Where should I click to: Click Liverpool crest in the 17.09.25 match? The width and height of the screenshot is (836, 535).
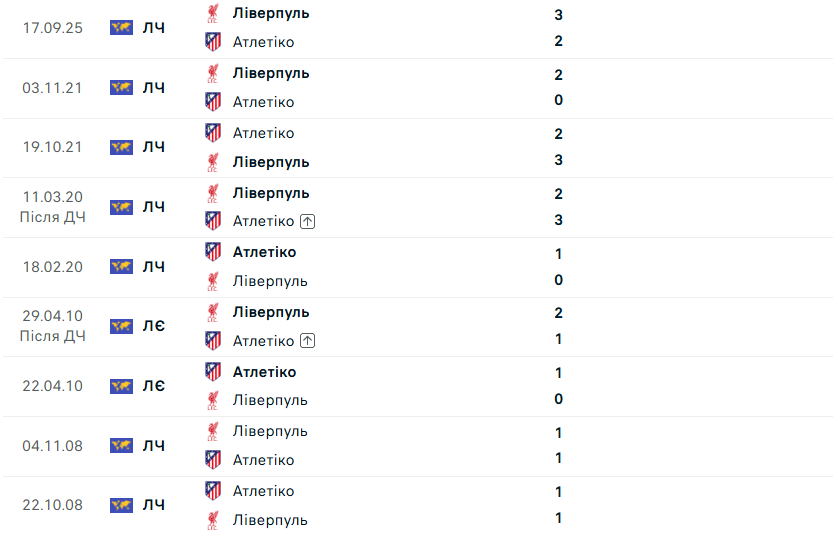click(213, 13)
